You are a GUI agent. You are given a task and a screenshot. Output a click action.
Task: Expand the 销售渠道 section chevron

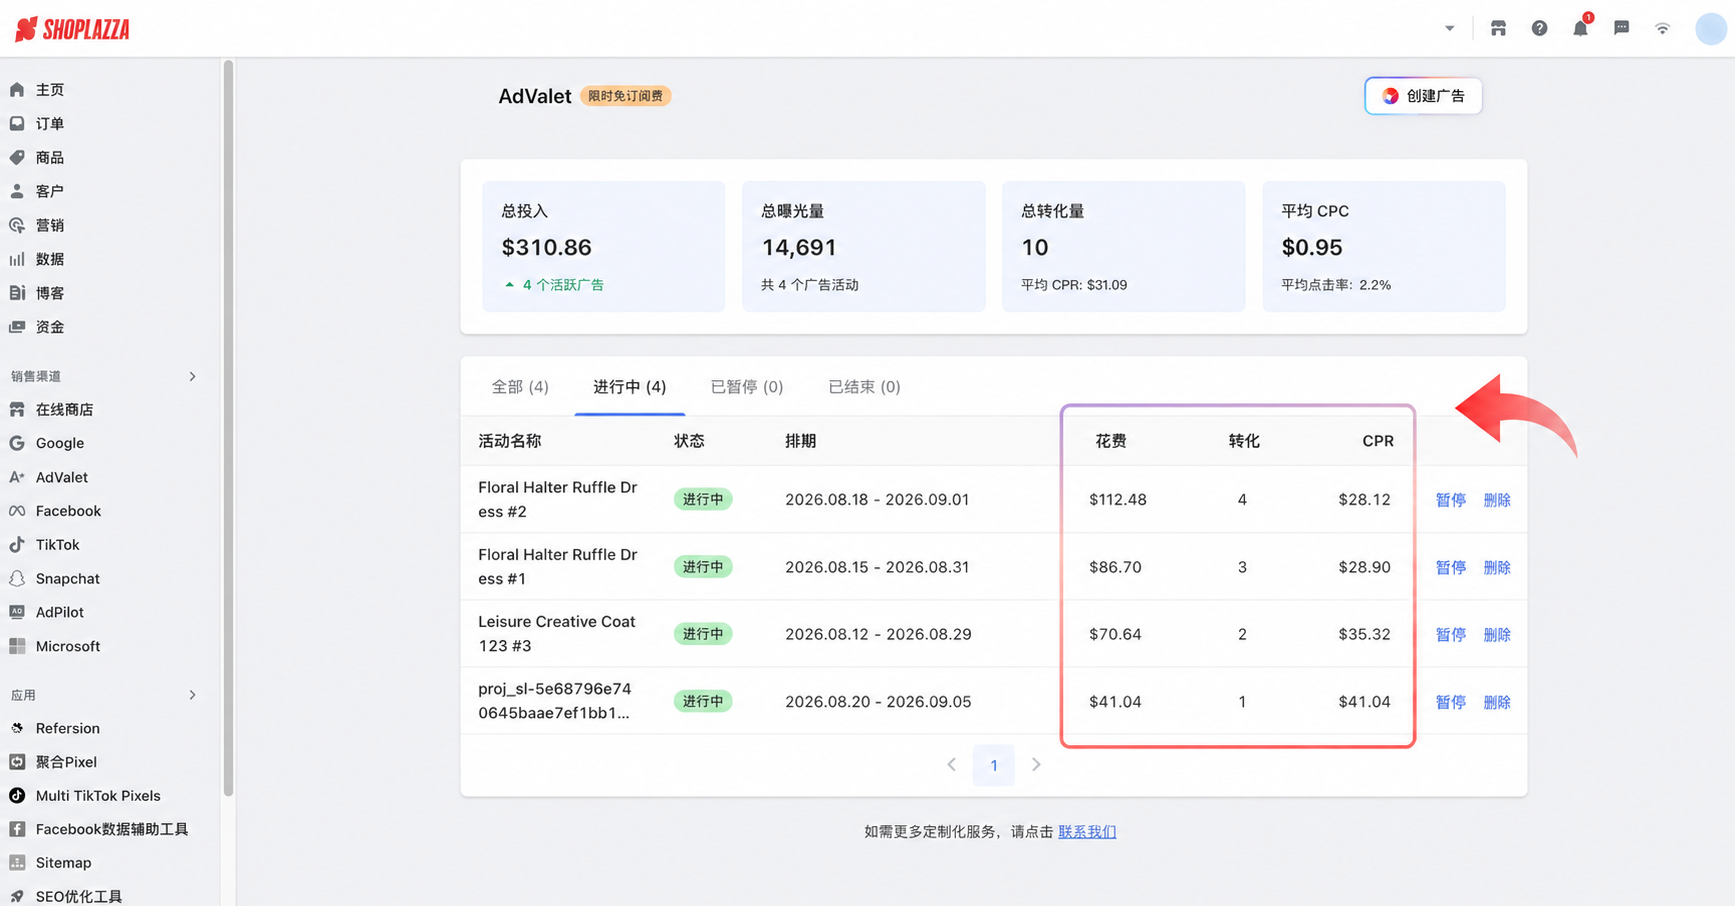(193, 376)
